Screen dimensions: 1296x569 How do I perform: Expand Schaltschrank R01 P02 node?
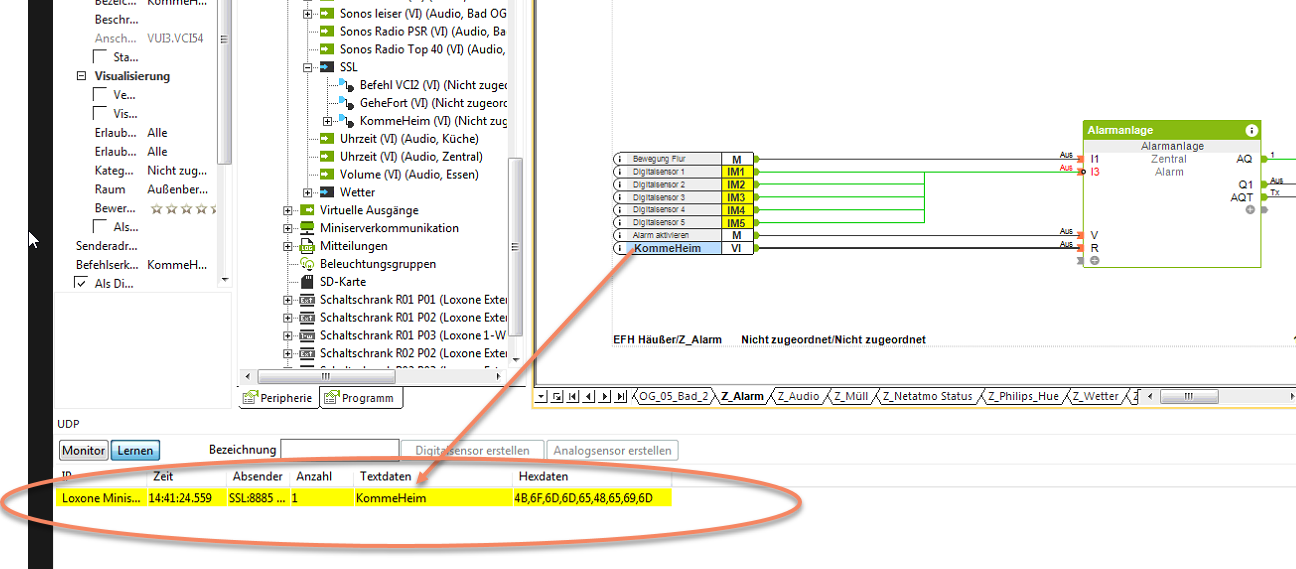point(288,318)
